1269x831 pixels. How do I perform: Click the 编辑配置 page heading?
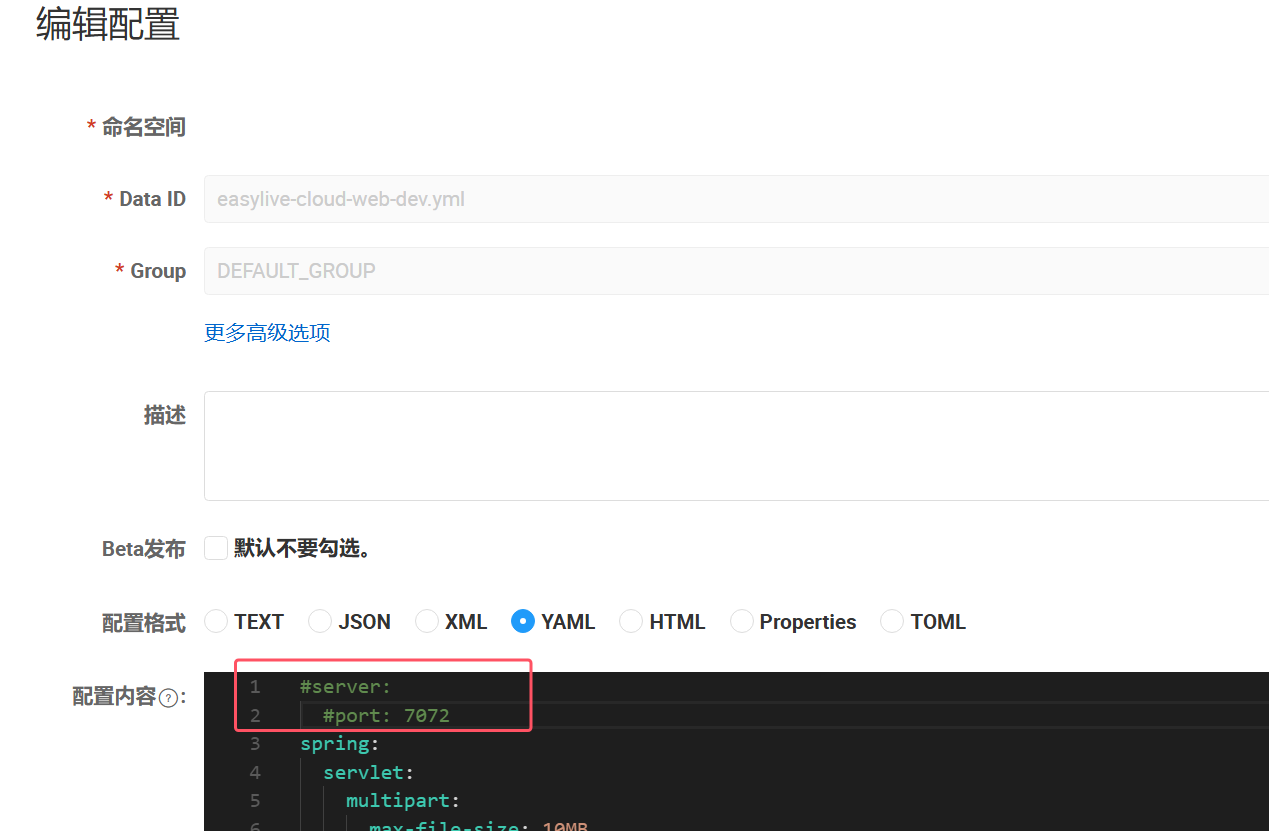point(108,24)
